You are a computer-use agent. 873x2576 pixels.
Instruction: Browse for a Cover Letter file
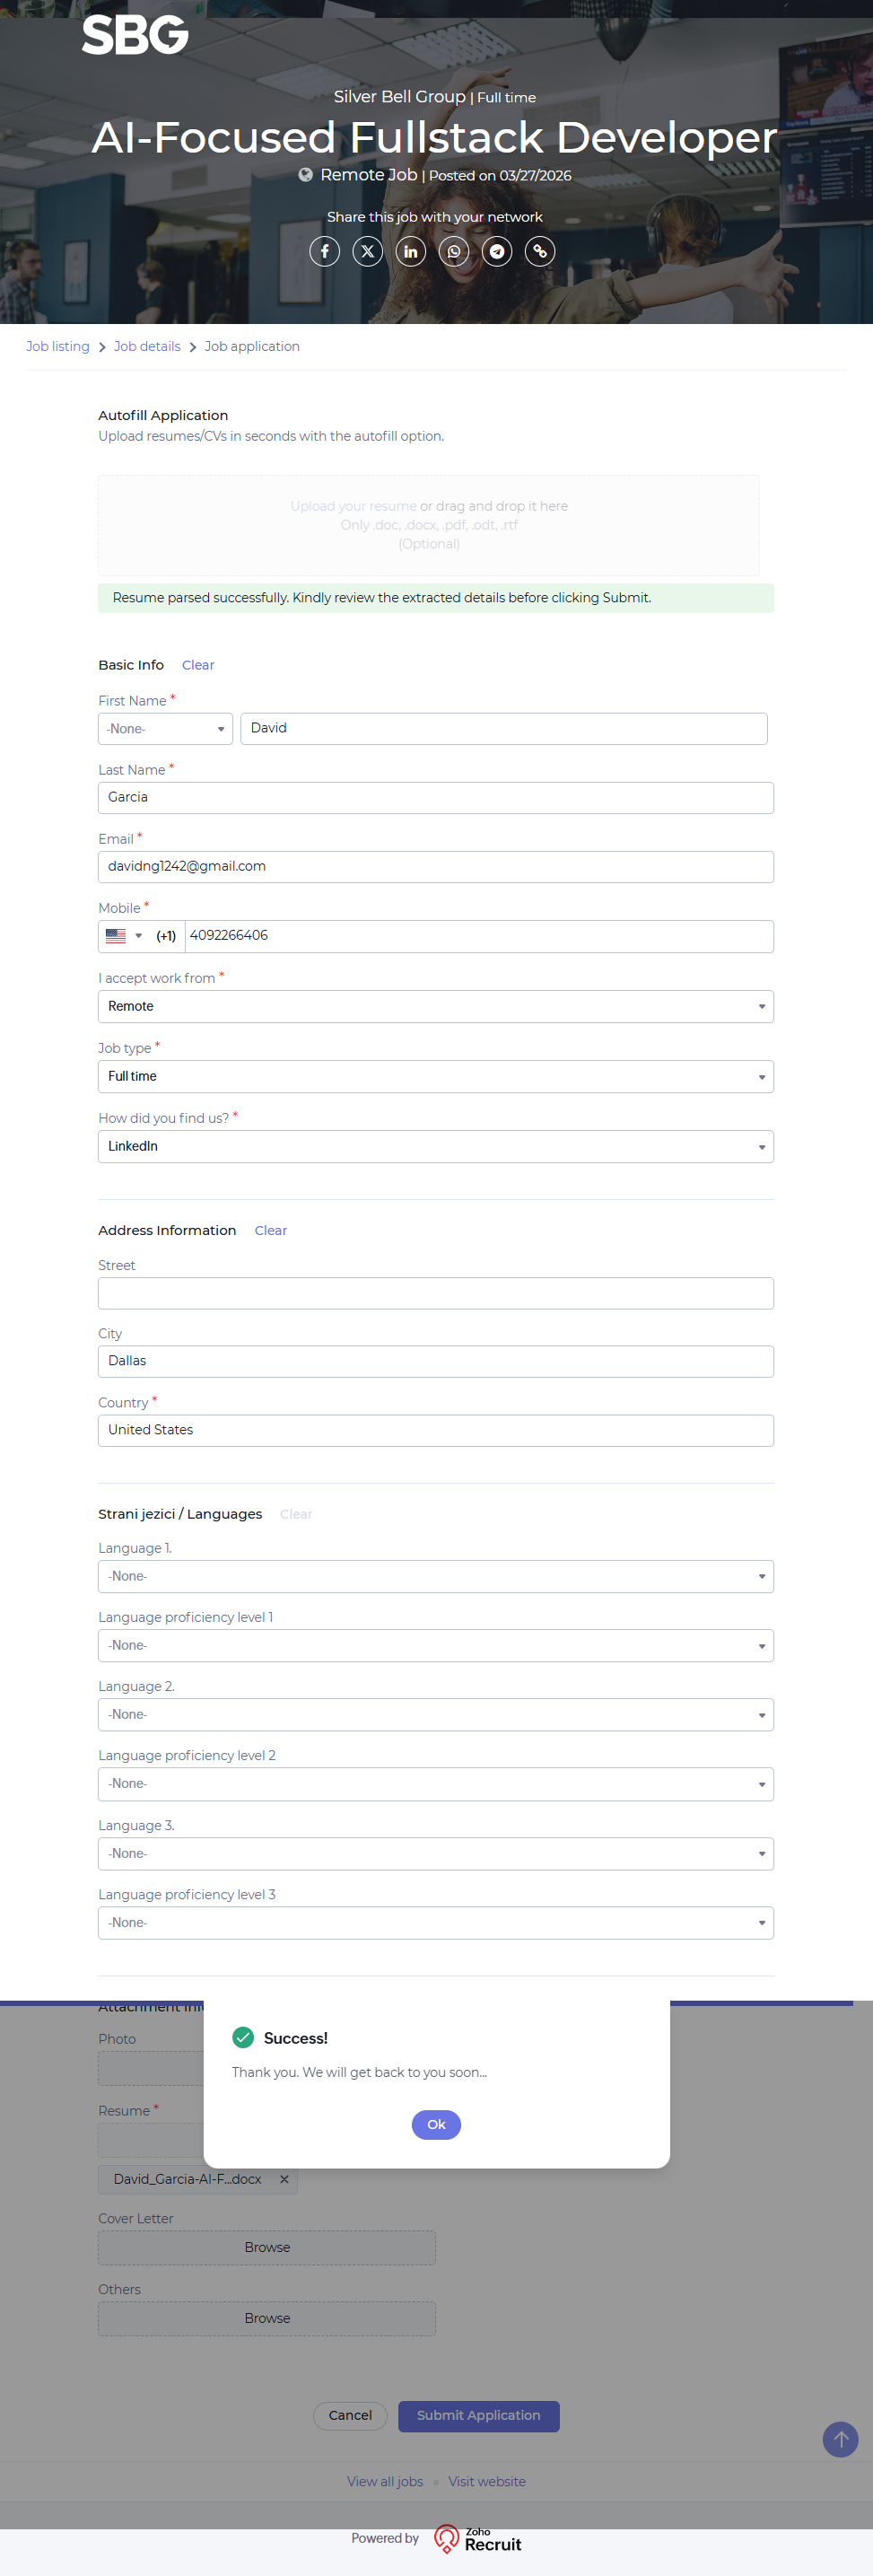267,2247
